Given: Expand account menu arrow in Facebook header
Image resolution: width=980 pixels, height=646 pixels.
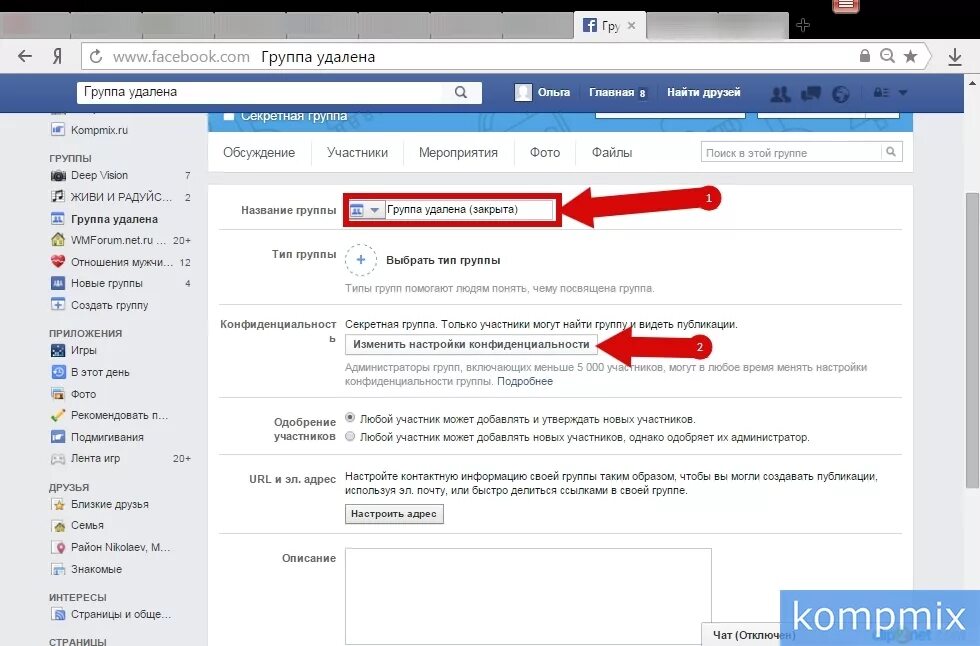Looking at the screenshot, I should pyautogui.click(x=903, y=92).
